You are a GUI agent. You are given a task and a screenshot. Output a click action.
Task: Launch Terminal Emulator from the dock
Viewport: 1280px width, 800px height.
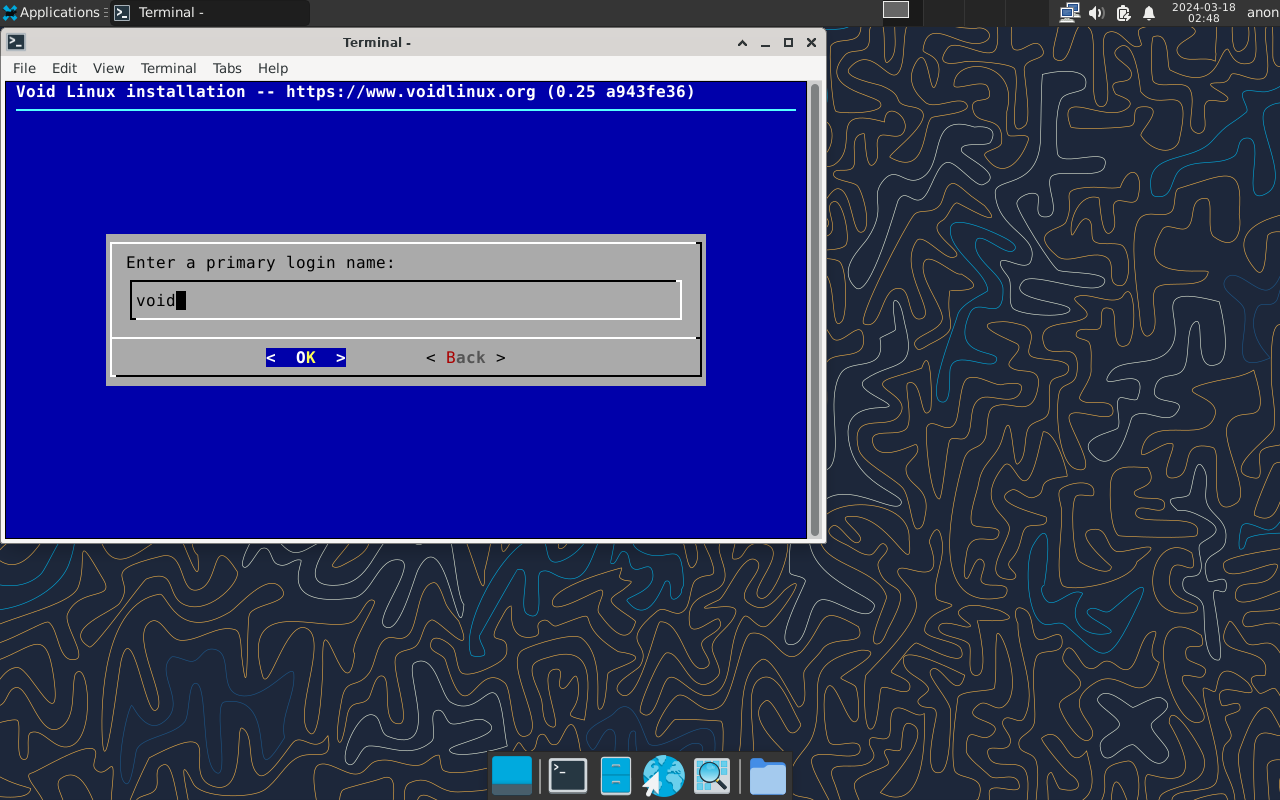coord(568,776)
